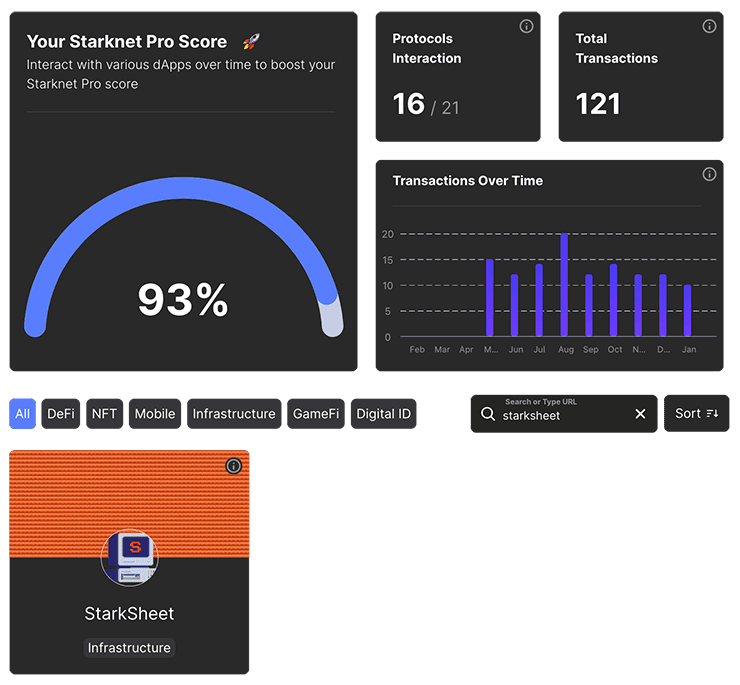Open info icon on Transactions Over Time
The image size is (740, 685).
(x=709, y=174)
